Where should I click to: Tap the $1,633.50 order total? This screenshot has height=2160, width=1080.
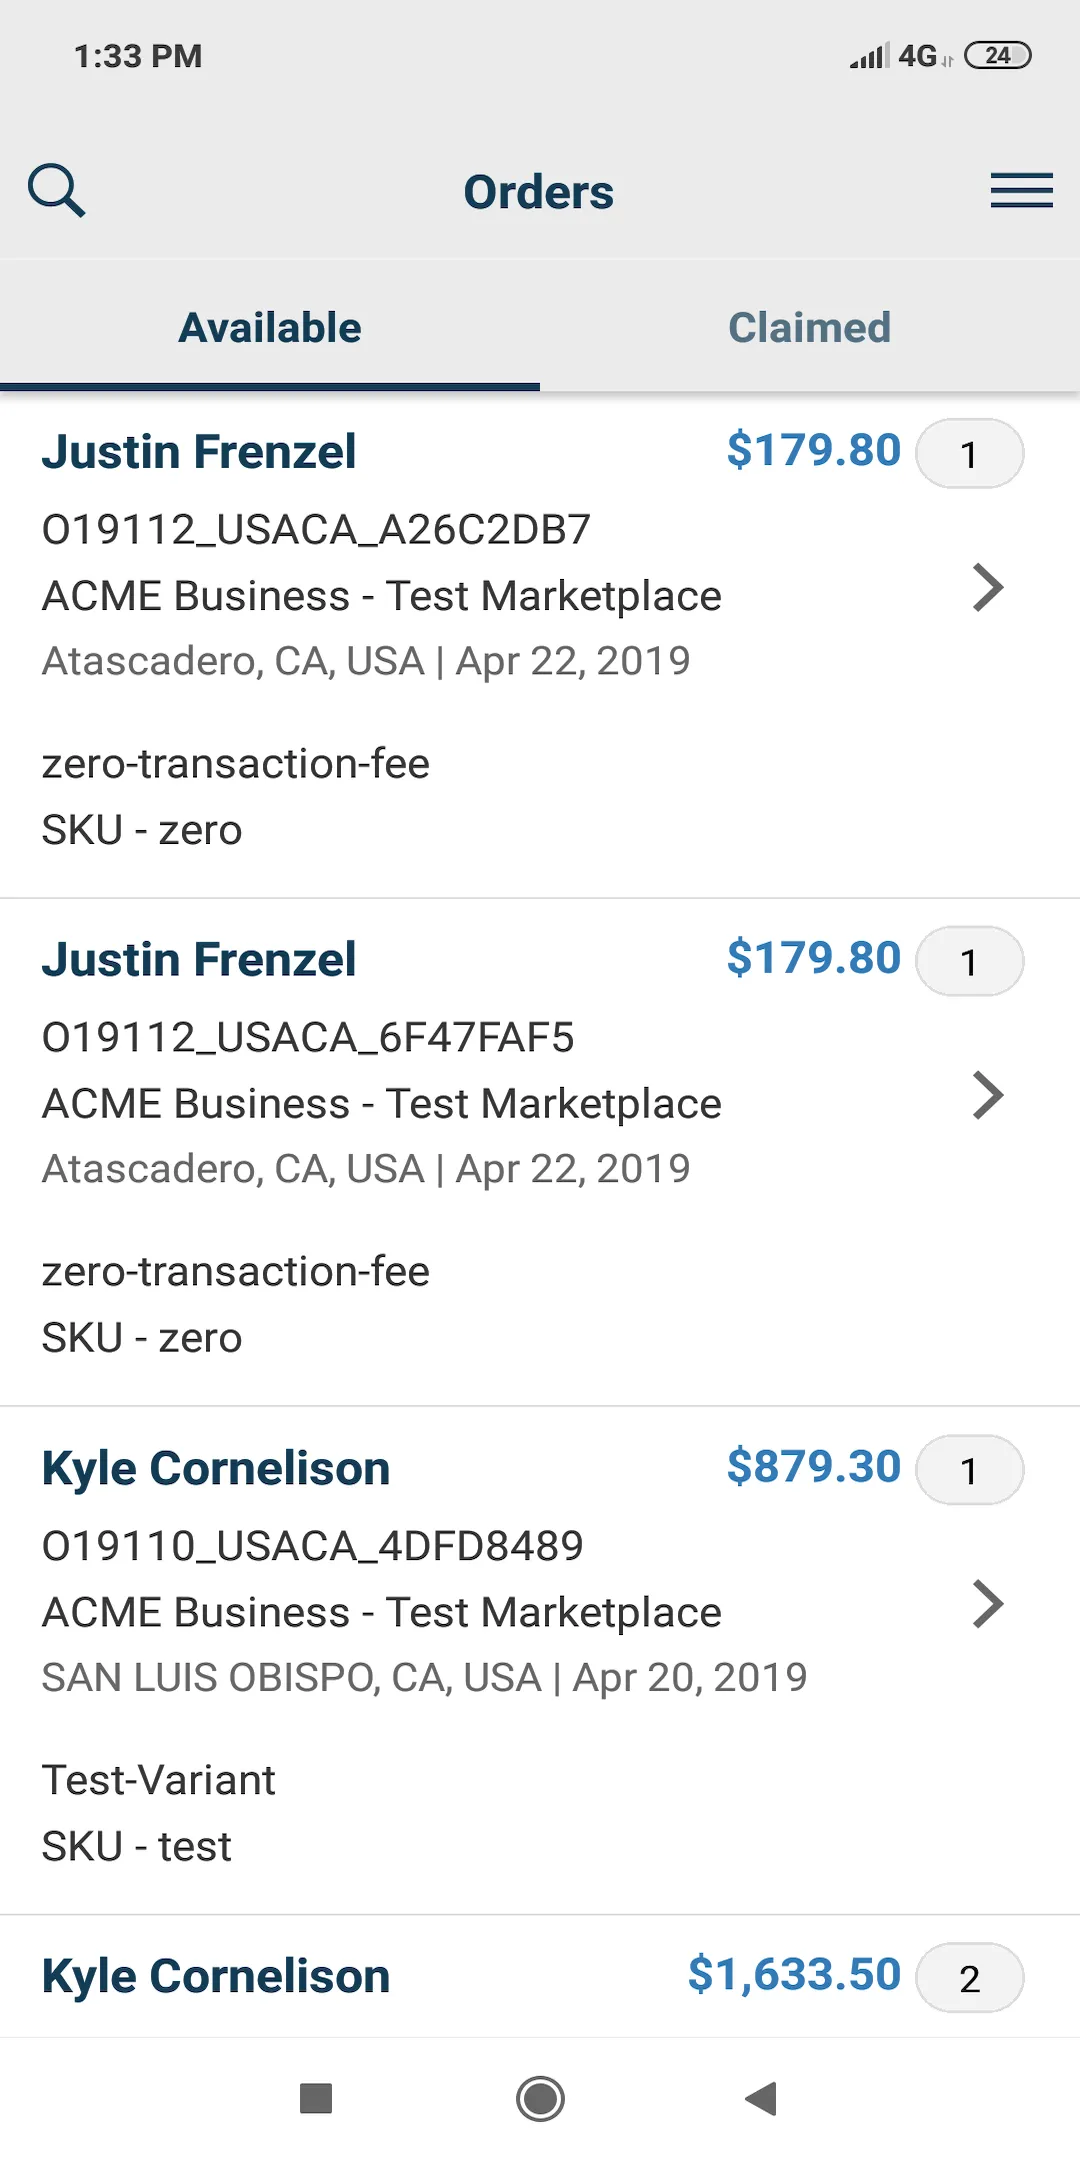(794, 1975)
